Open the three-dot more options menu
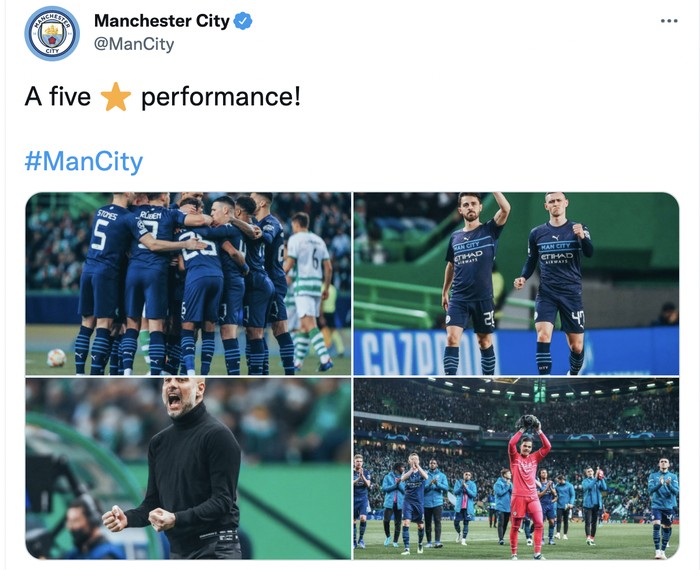Image resolution: width=700 pixels, height=570 pixels. pos(669,21)
